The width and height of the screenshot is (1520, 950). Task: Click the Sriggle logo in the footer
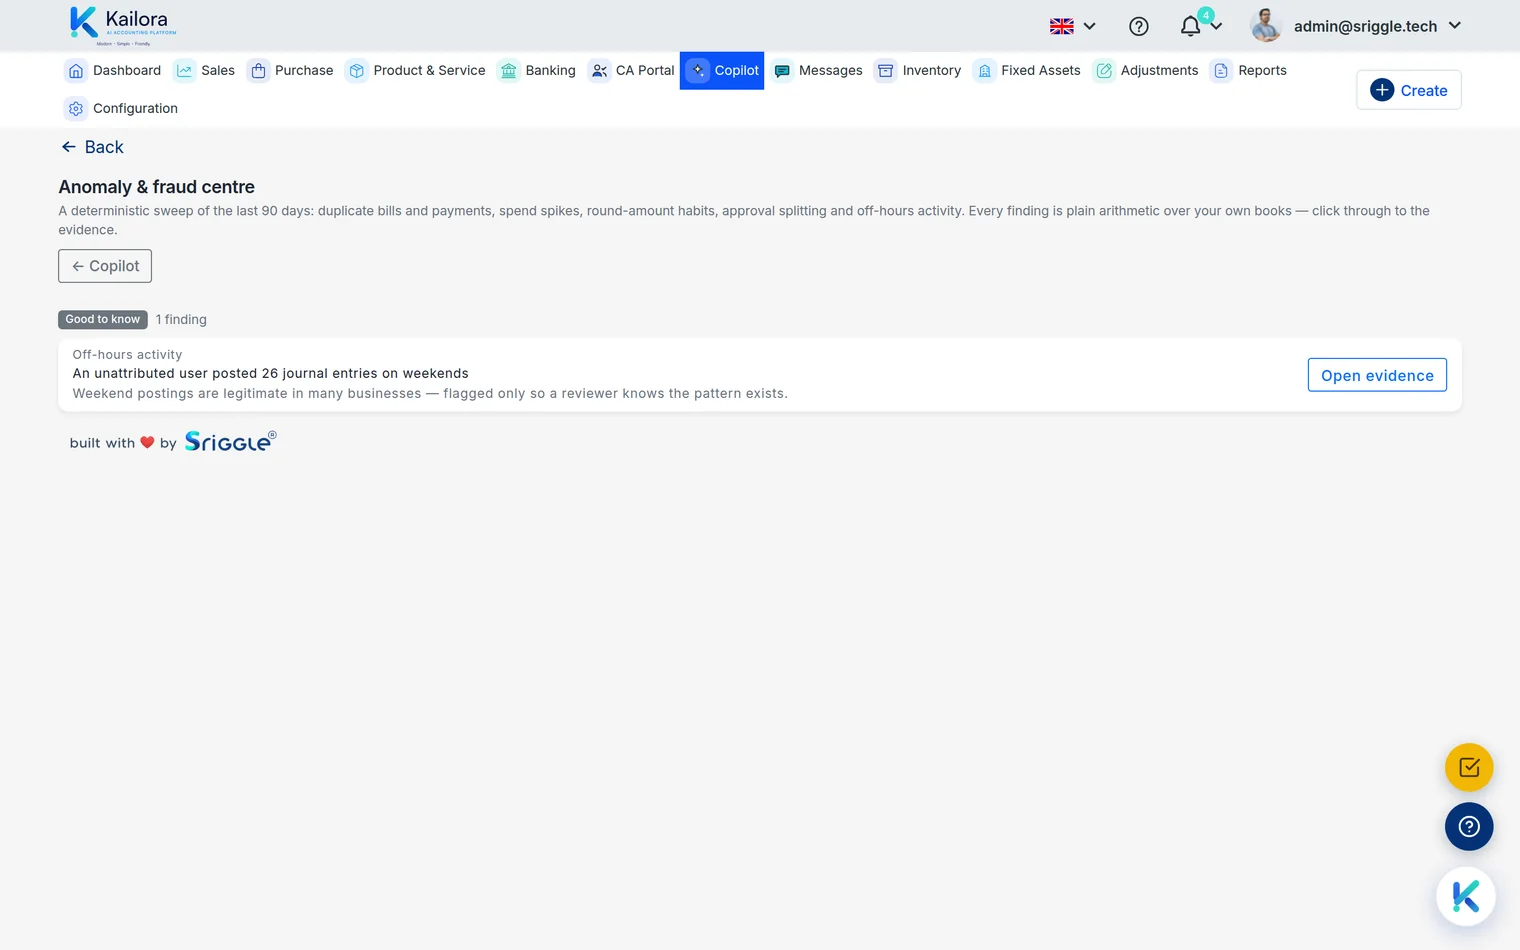(x=231, y=441)
